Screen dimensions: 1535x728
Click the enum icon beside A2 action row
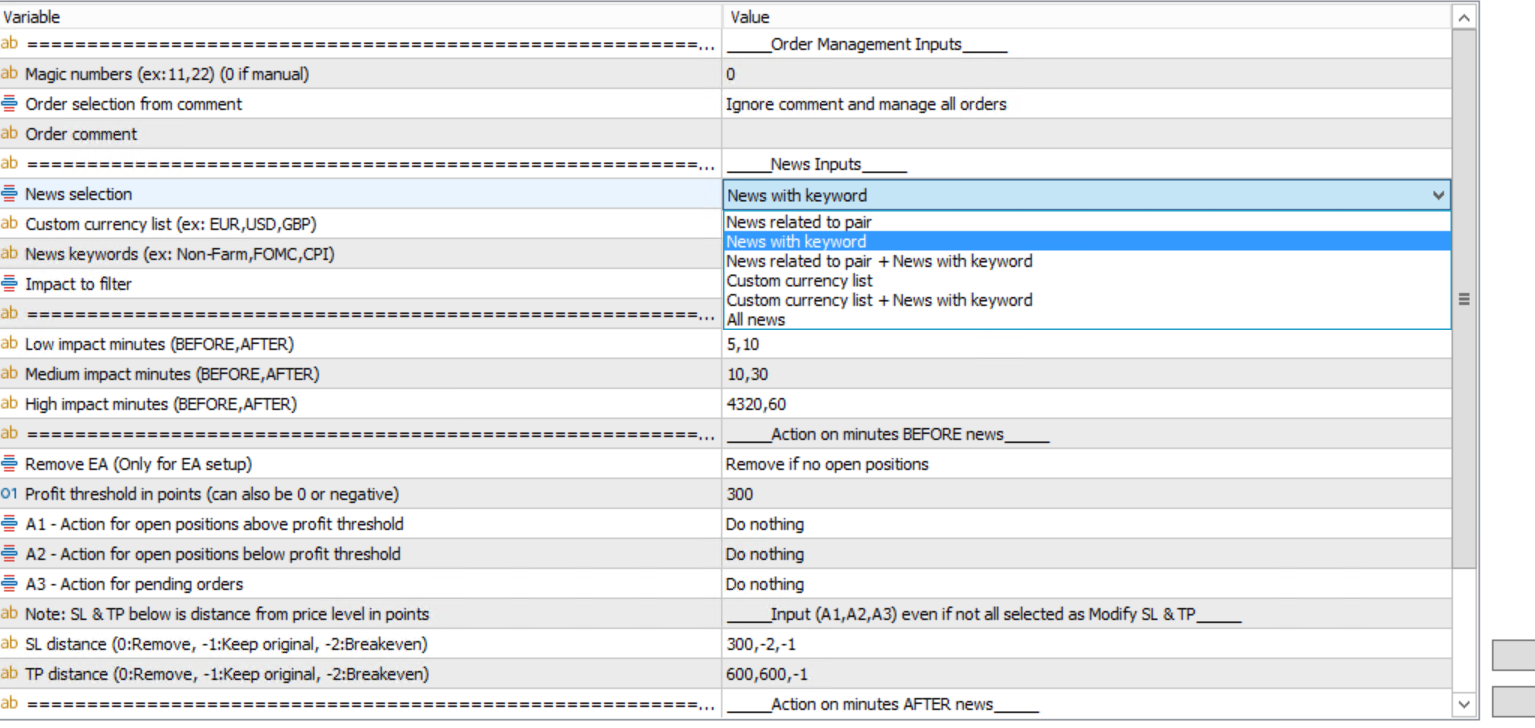9,554
